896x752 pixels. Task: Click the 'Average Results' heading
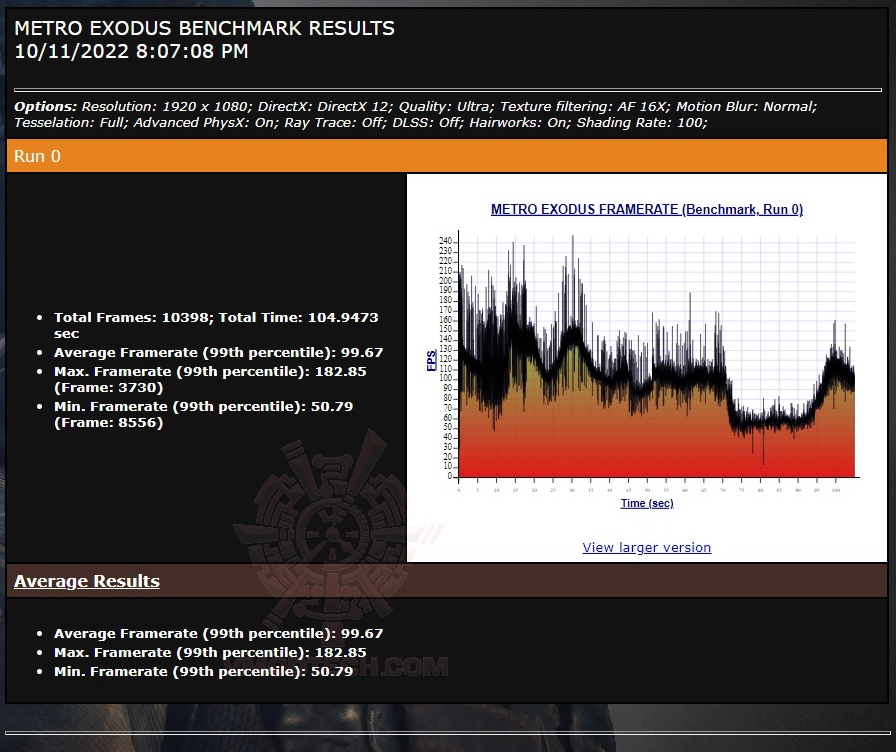point(87,581)
